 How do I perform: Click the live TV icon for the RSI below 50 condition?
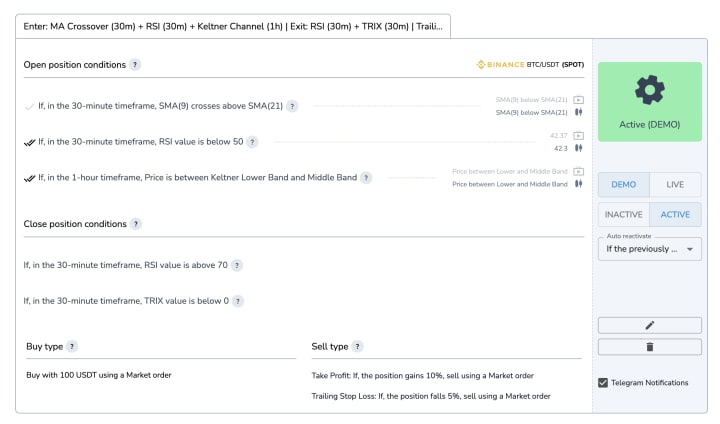coord(579,135)
